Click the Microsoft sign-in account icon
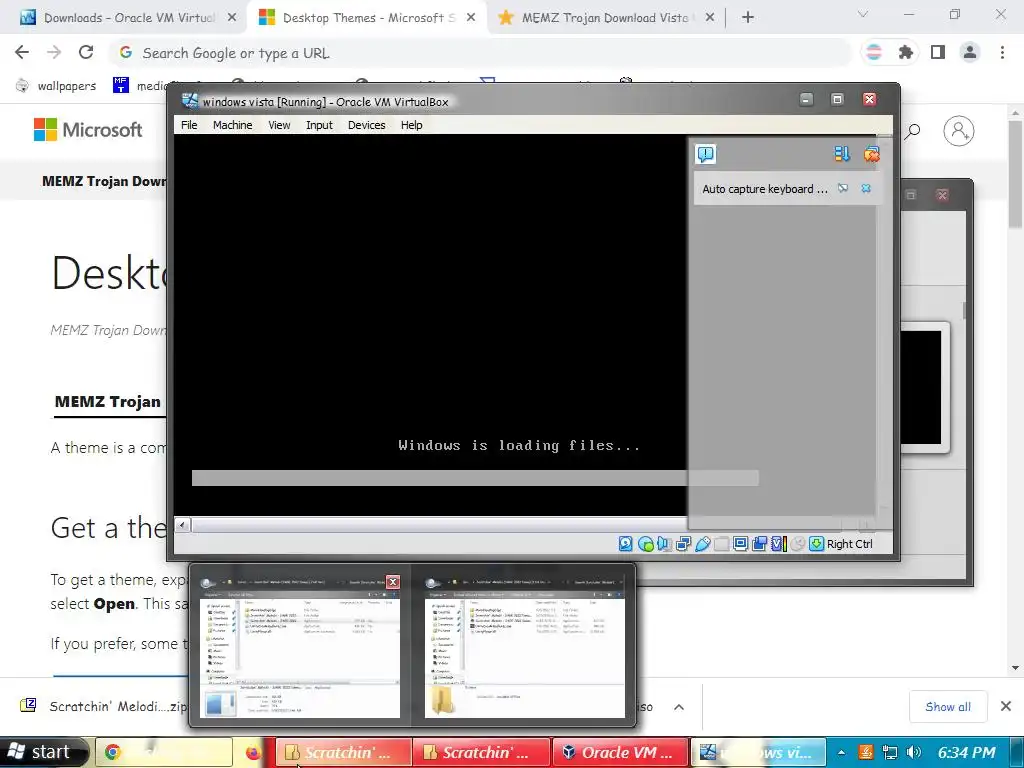Viewport: 1024px width, 768px height. [959, 131]
